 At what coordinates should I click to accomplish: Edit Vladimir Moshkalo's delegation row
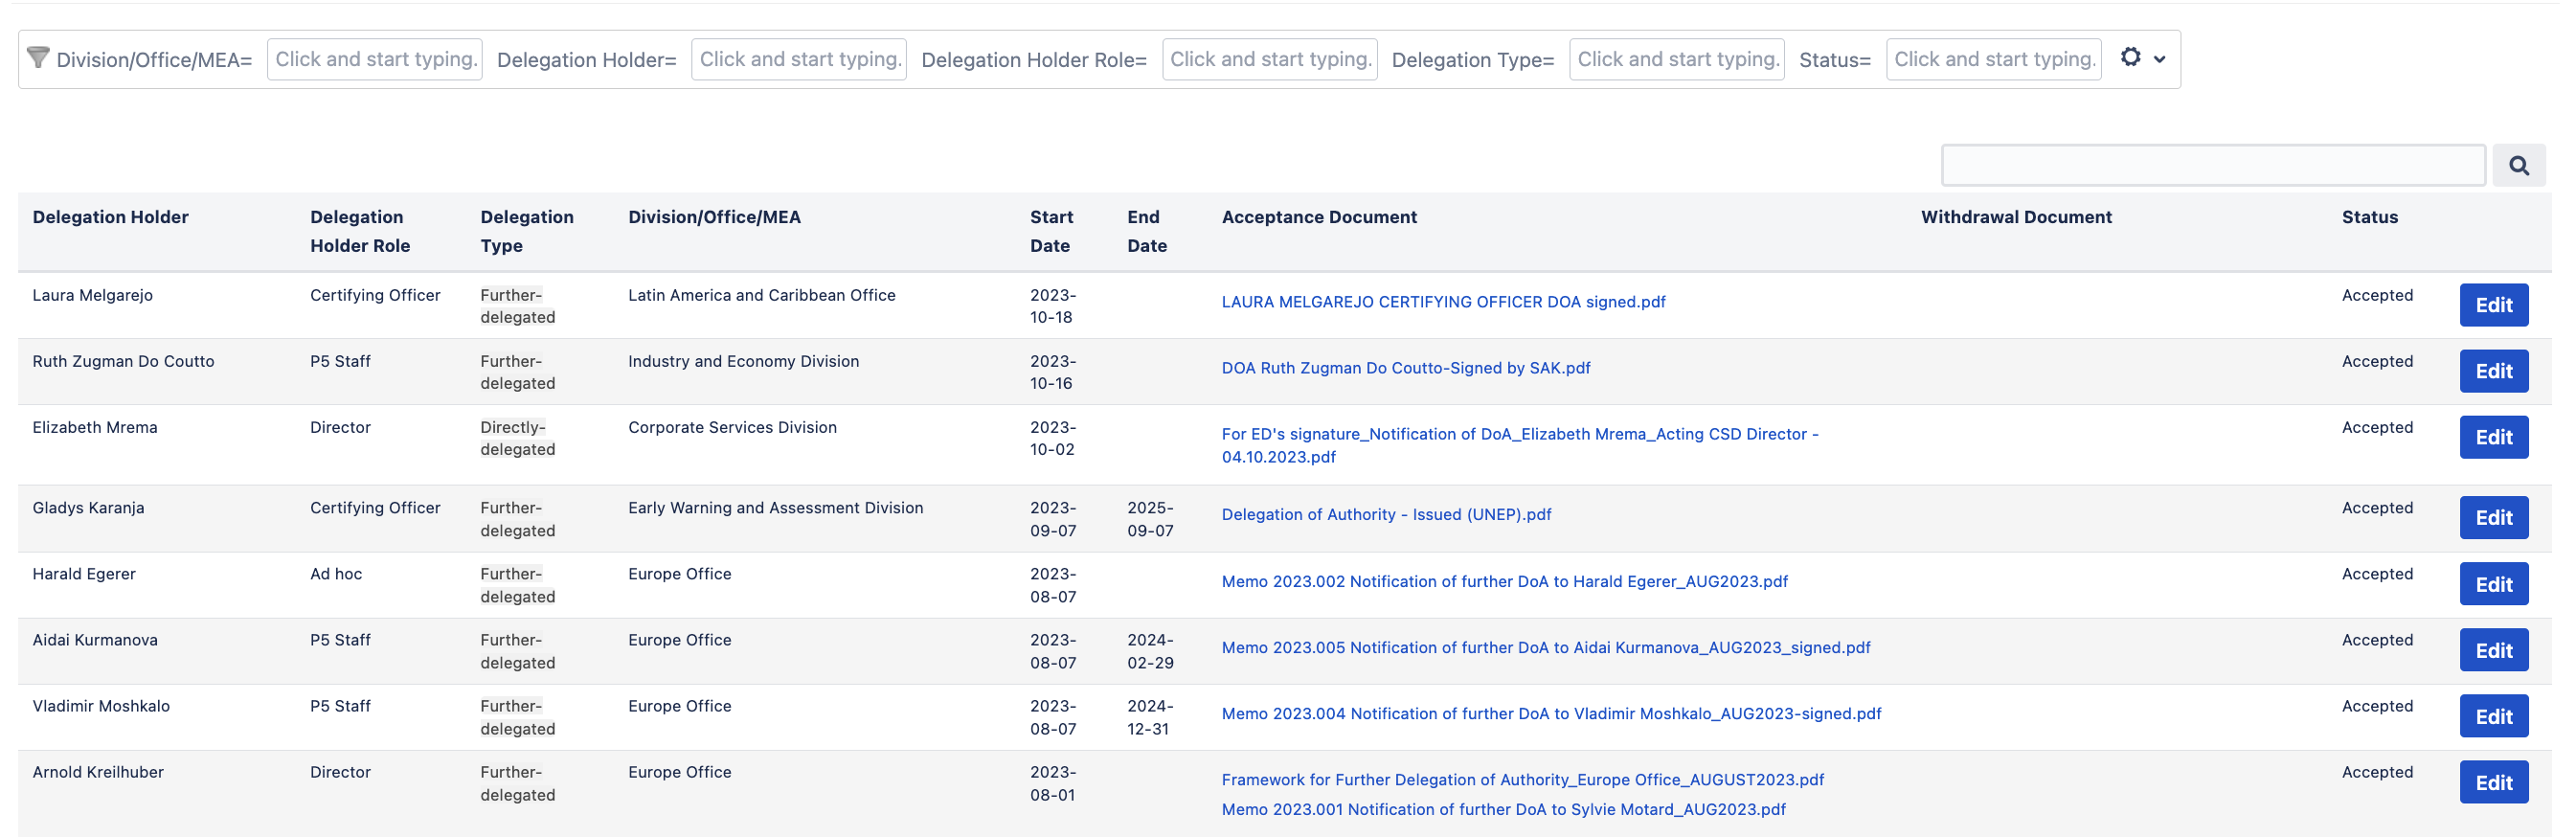pyautogui.click(x=2494, y=716)
